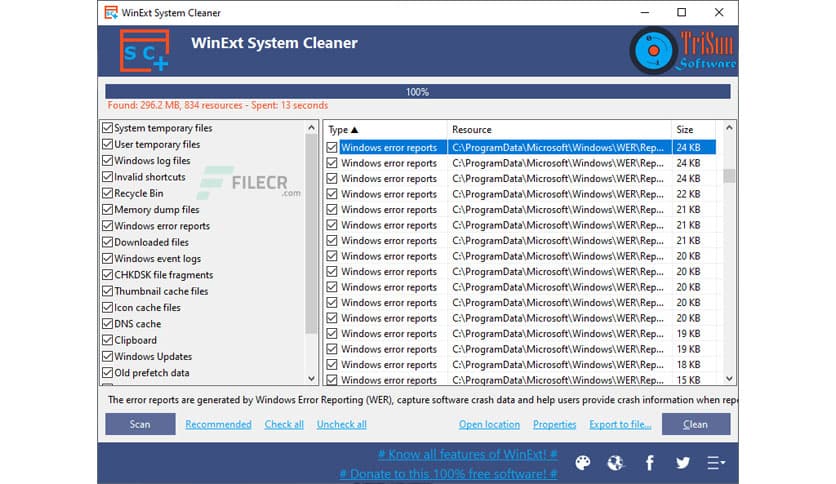Open the color theme palette icon
Screen dimensions: 836x484
[582, 463]
